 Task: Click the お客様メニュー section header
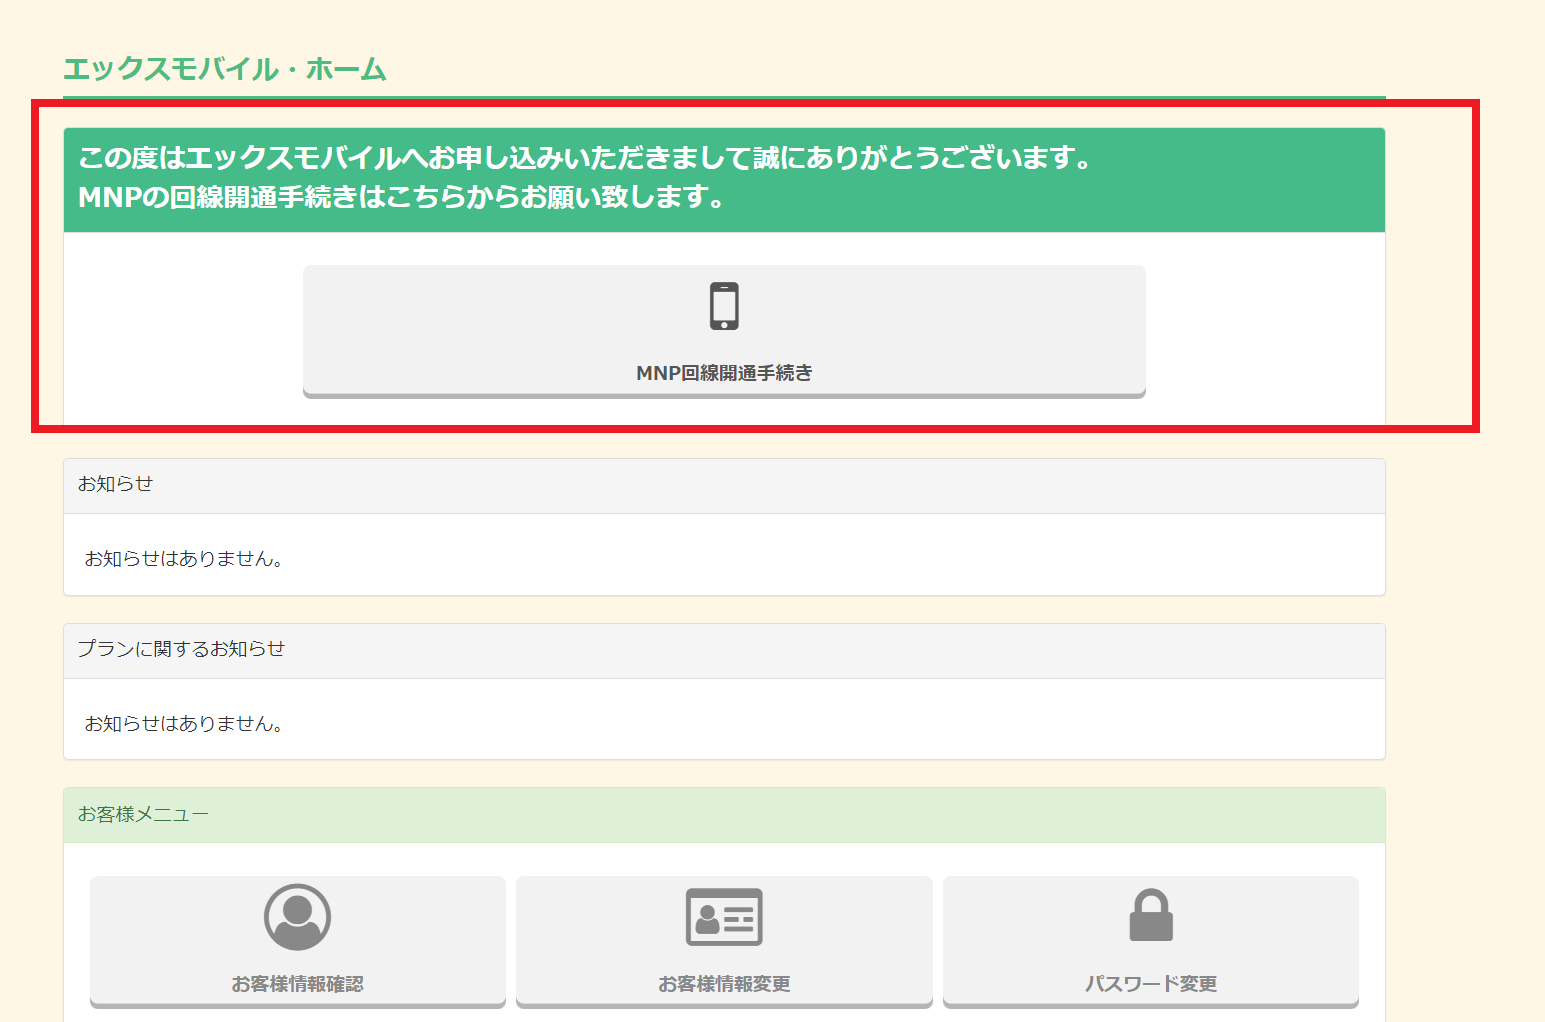point(724,815)
